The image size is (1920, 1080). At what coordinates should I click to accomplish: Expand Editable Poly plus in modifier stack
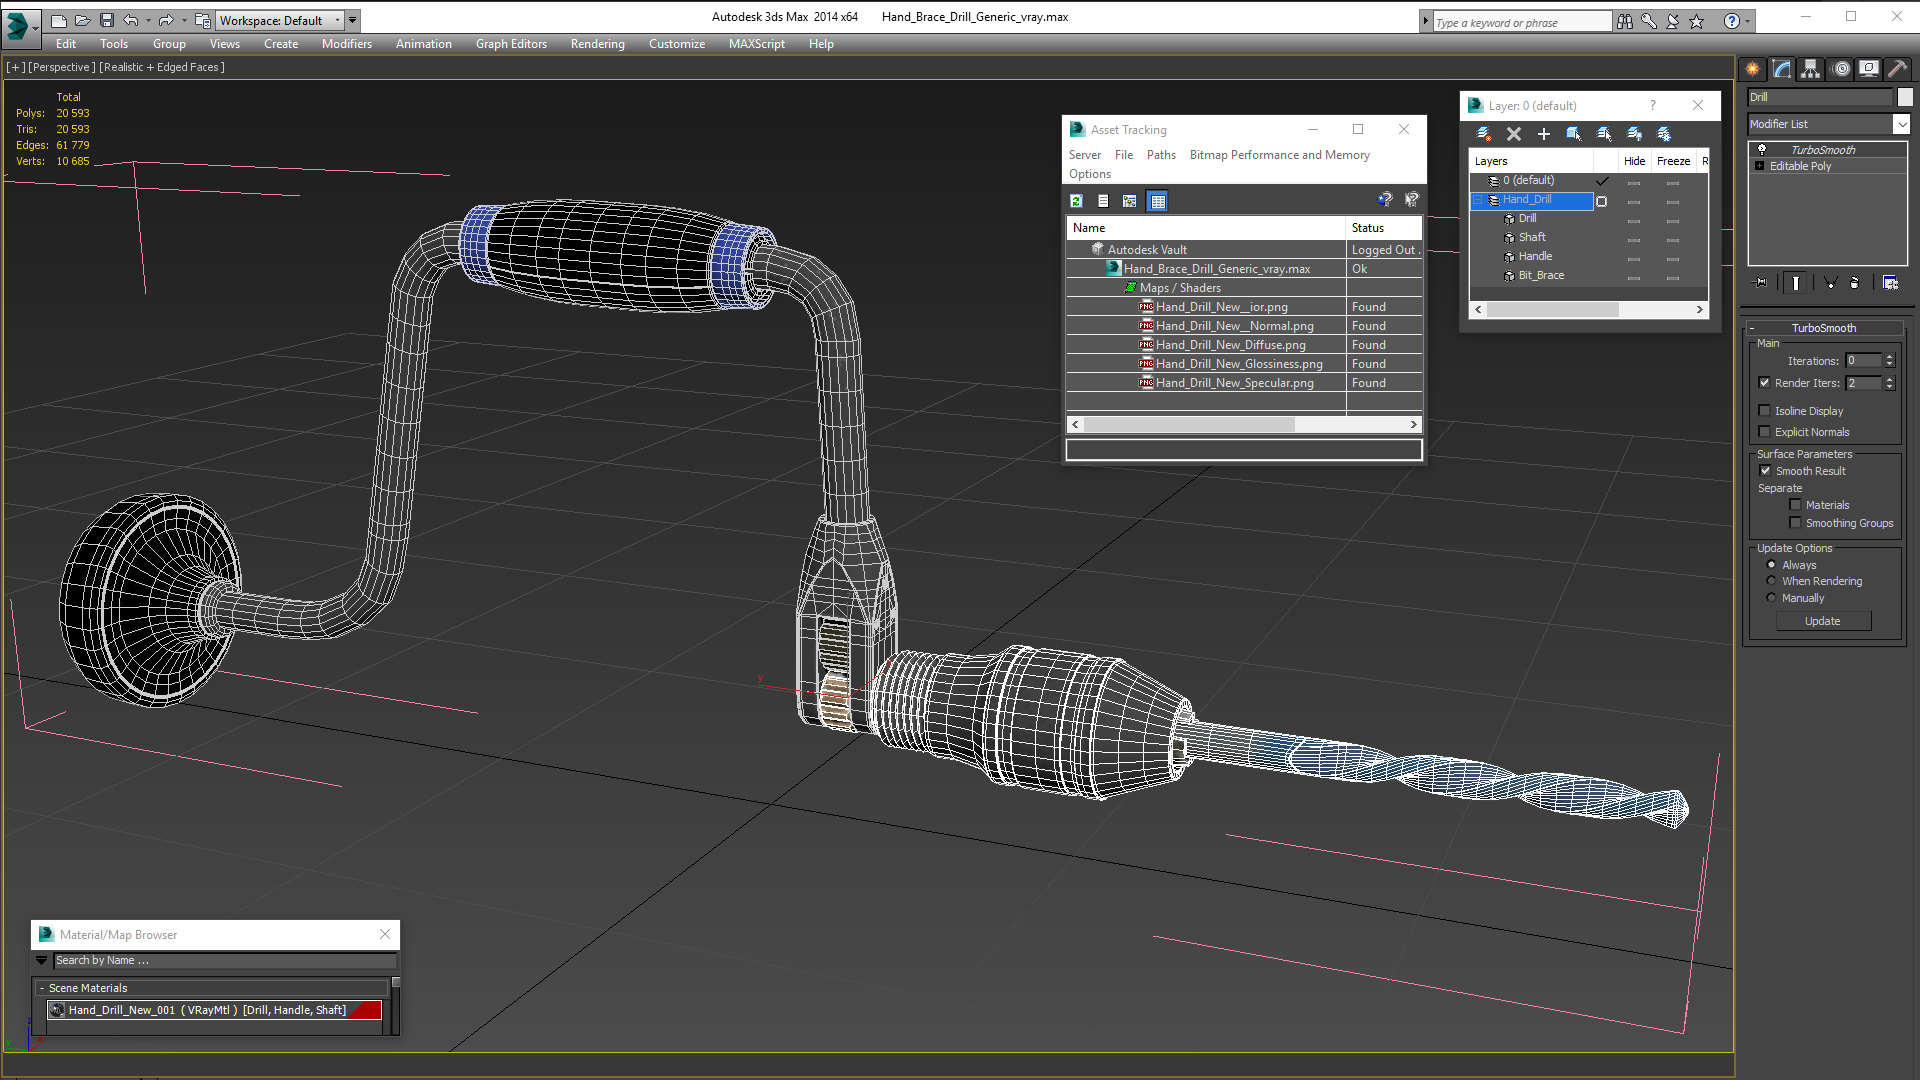pos(1760,166)
